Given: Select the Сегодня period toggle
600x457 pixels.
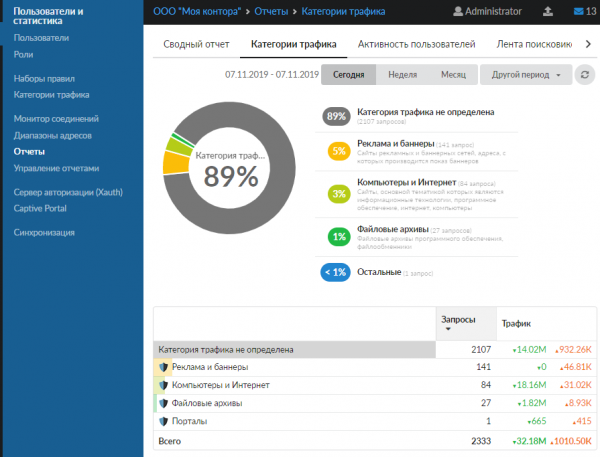Looking at the screenshot, I should click(348, 75).
